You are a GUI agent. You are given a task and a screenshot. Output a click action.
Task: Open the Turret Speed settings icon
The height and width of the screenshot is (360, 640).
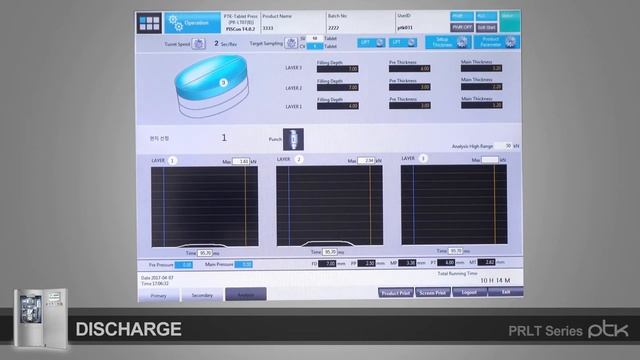tap(199, 44)
